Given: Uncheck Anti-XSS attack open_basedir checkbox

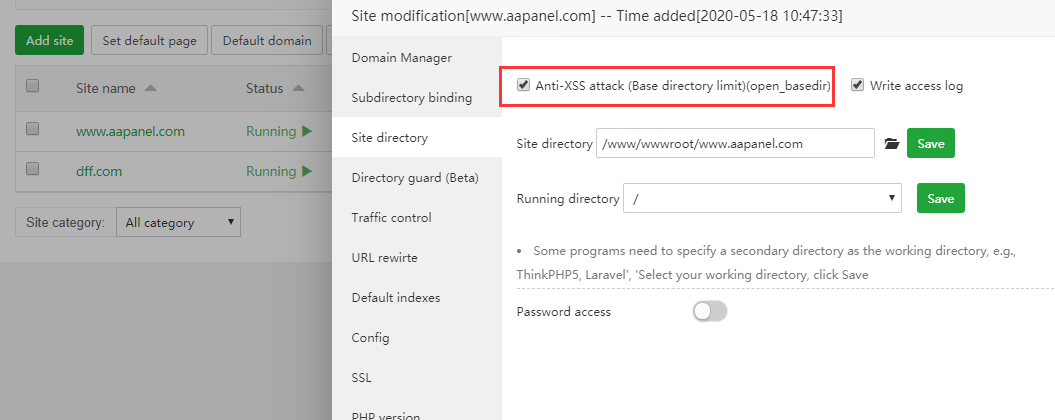Looking at the screenshot, I should tap(523, 85).
